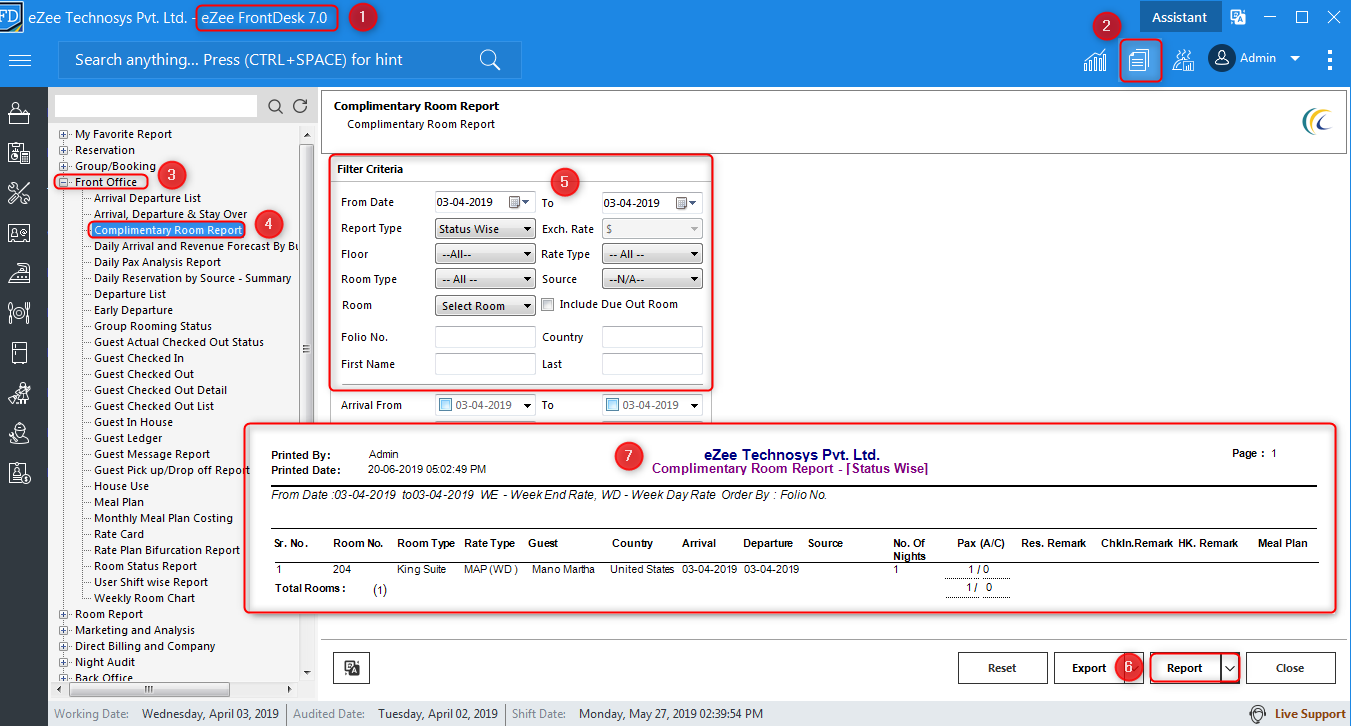Open the Source dropdown
The width and height of the screenshot is (1351, 726).
[652, 280]
